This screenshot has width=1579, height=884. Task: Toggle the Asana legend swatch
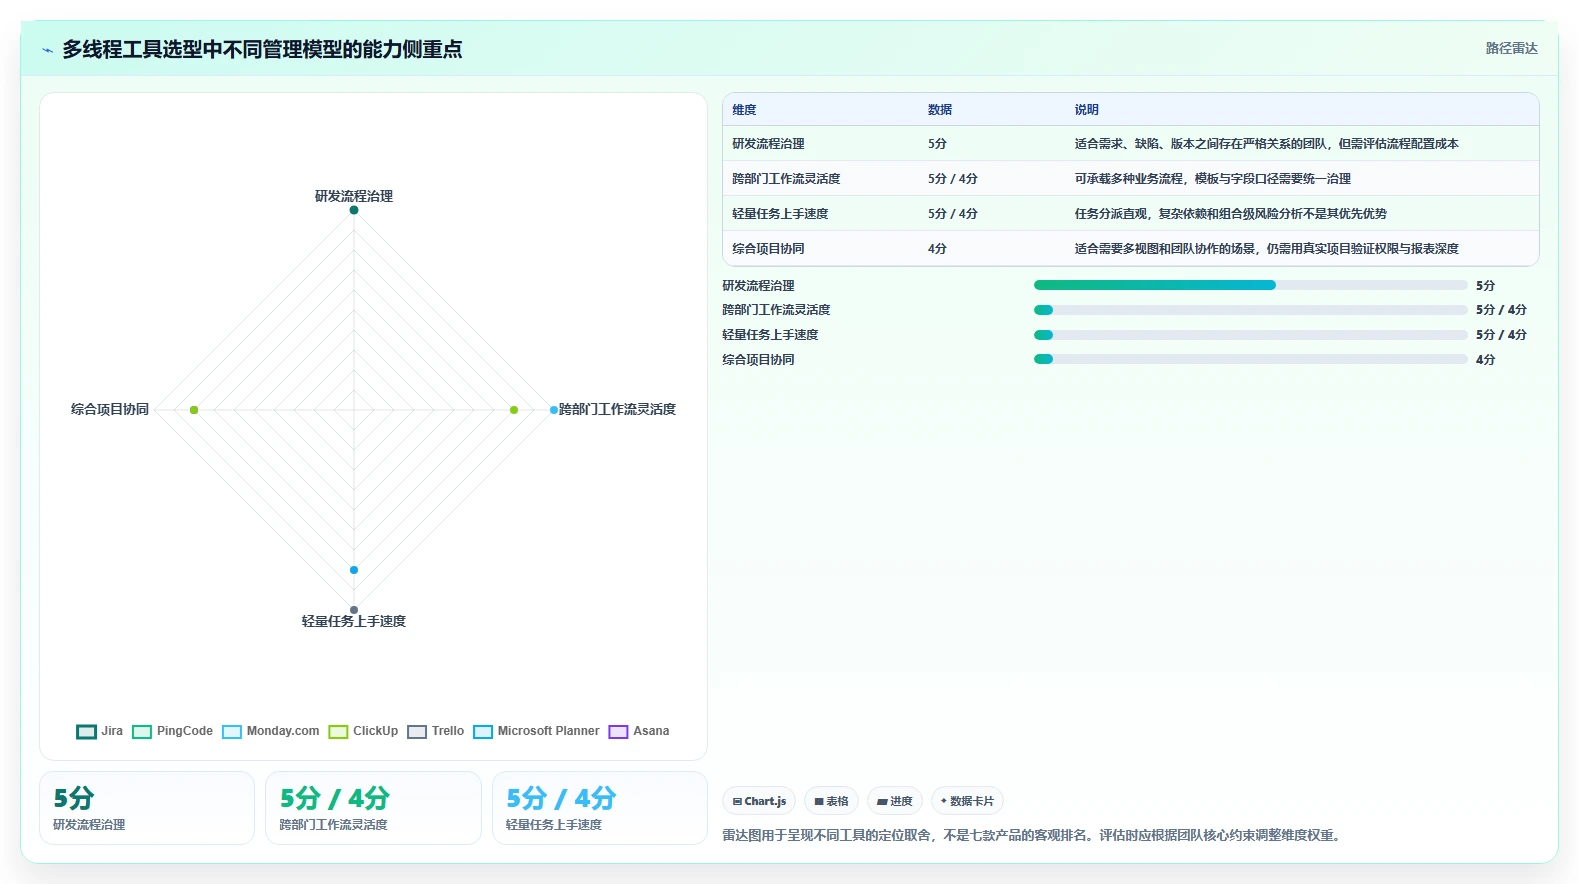(618, 732)
